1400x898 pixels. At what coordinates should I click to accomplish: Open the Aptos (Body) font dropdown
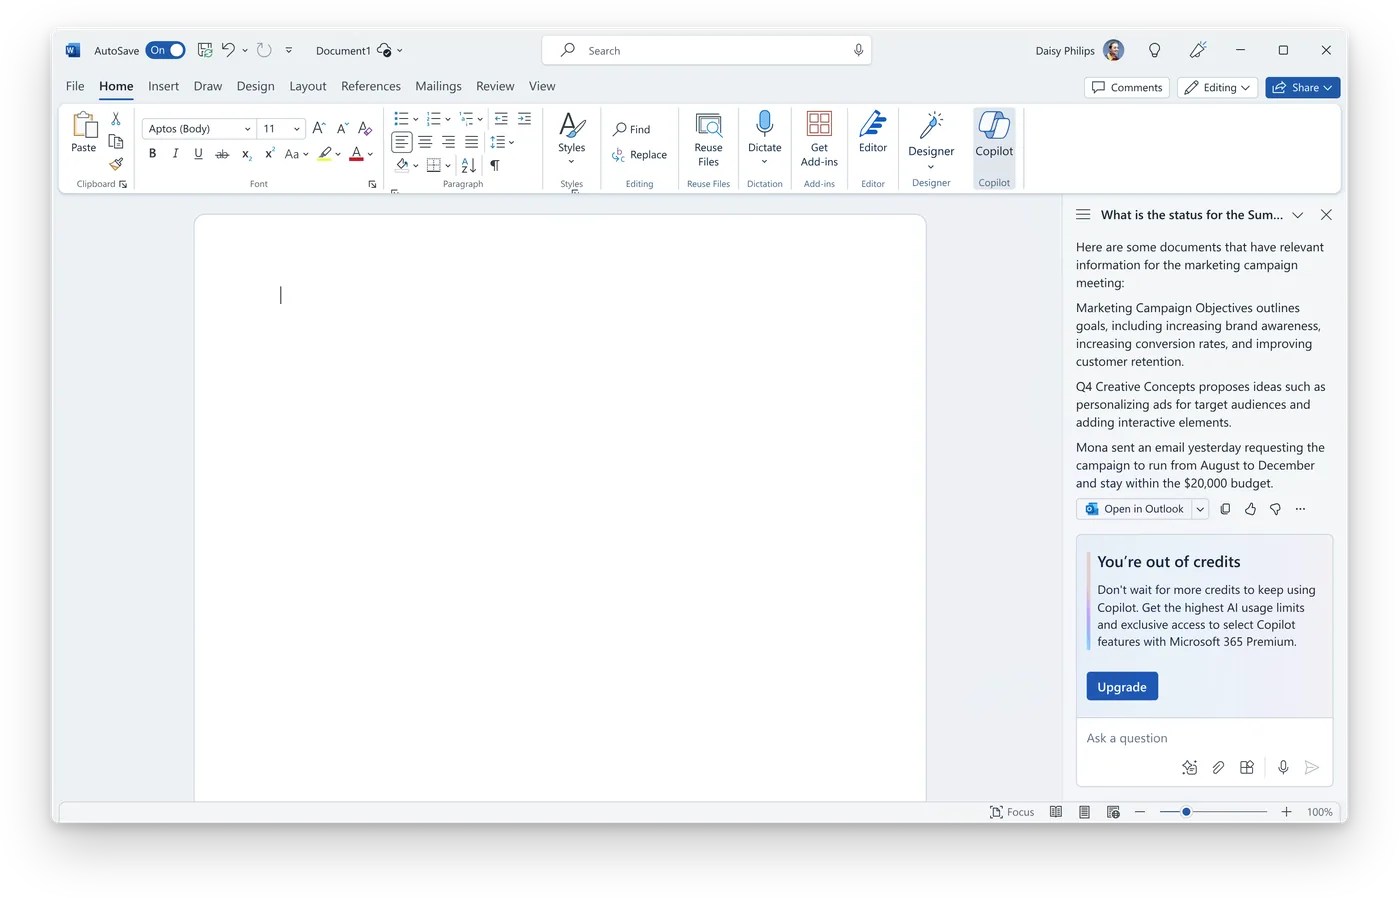point(248,129)
